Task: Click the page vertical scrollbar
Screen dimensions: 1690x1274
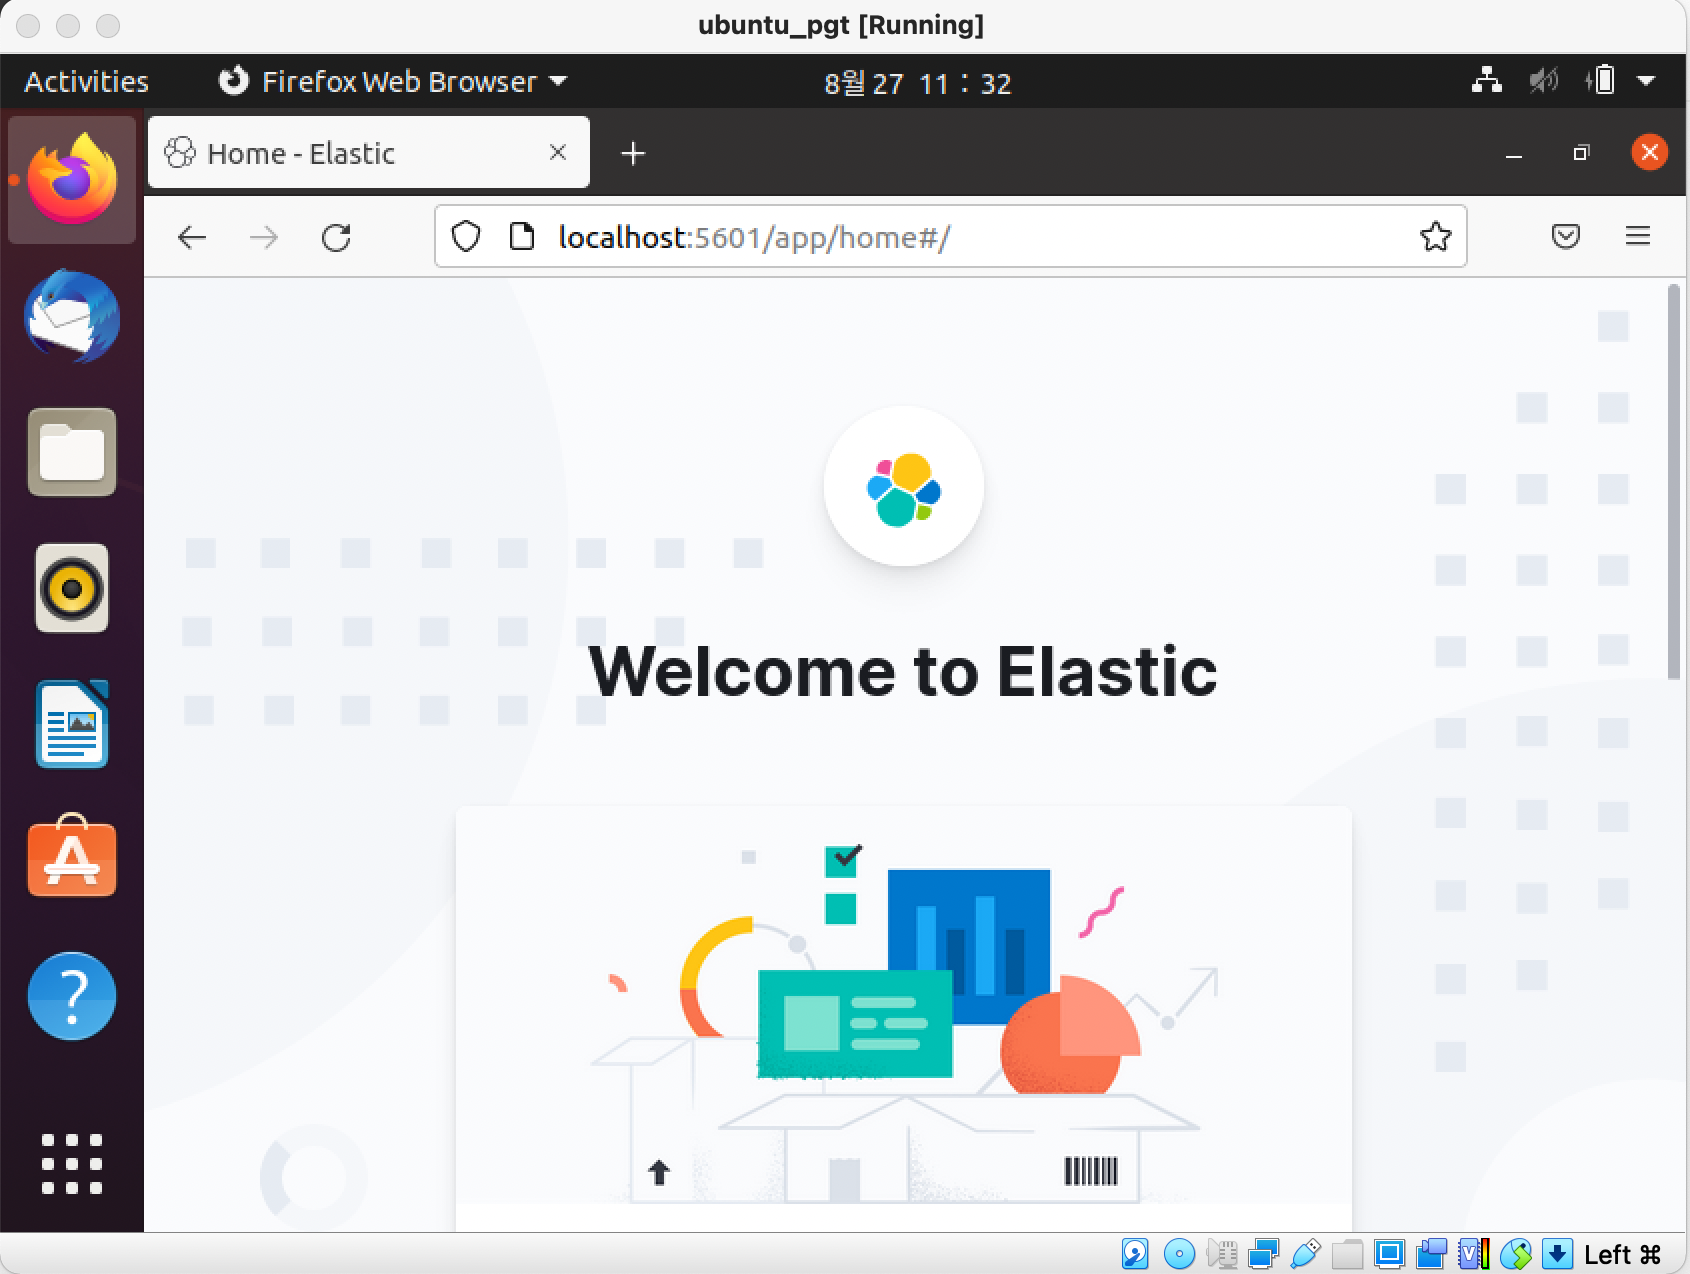Action: point(1674,482)
